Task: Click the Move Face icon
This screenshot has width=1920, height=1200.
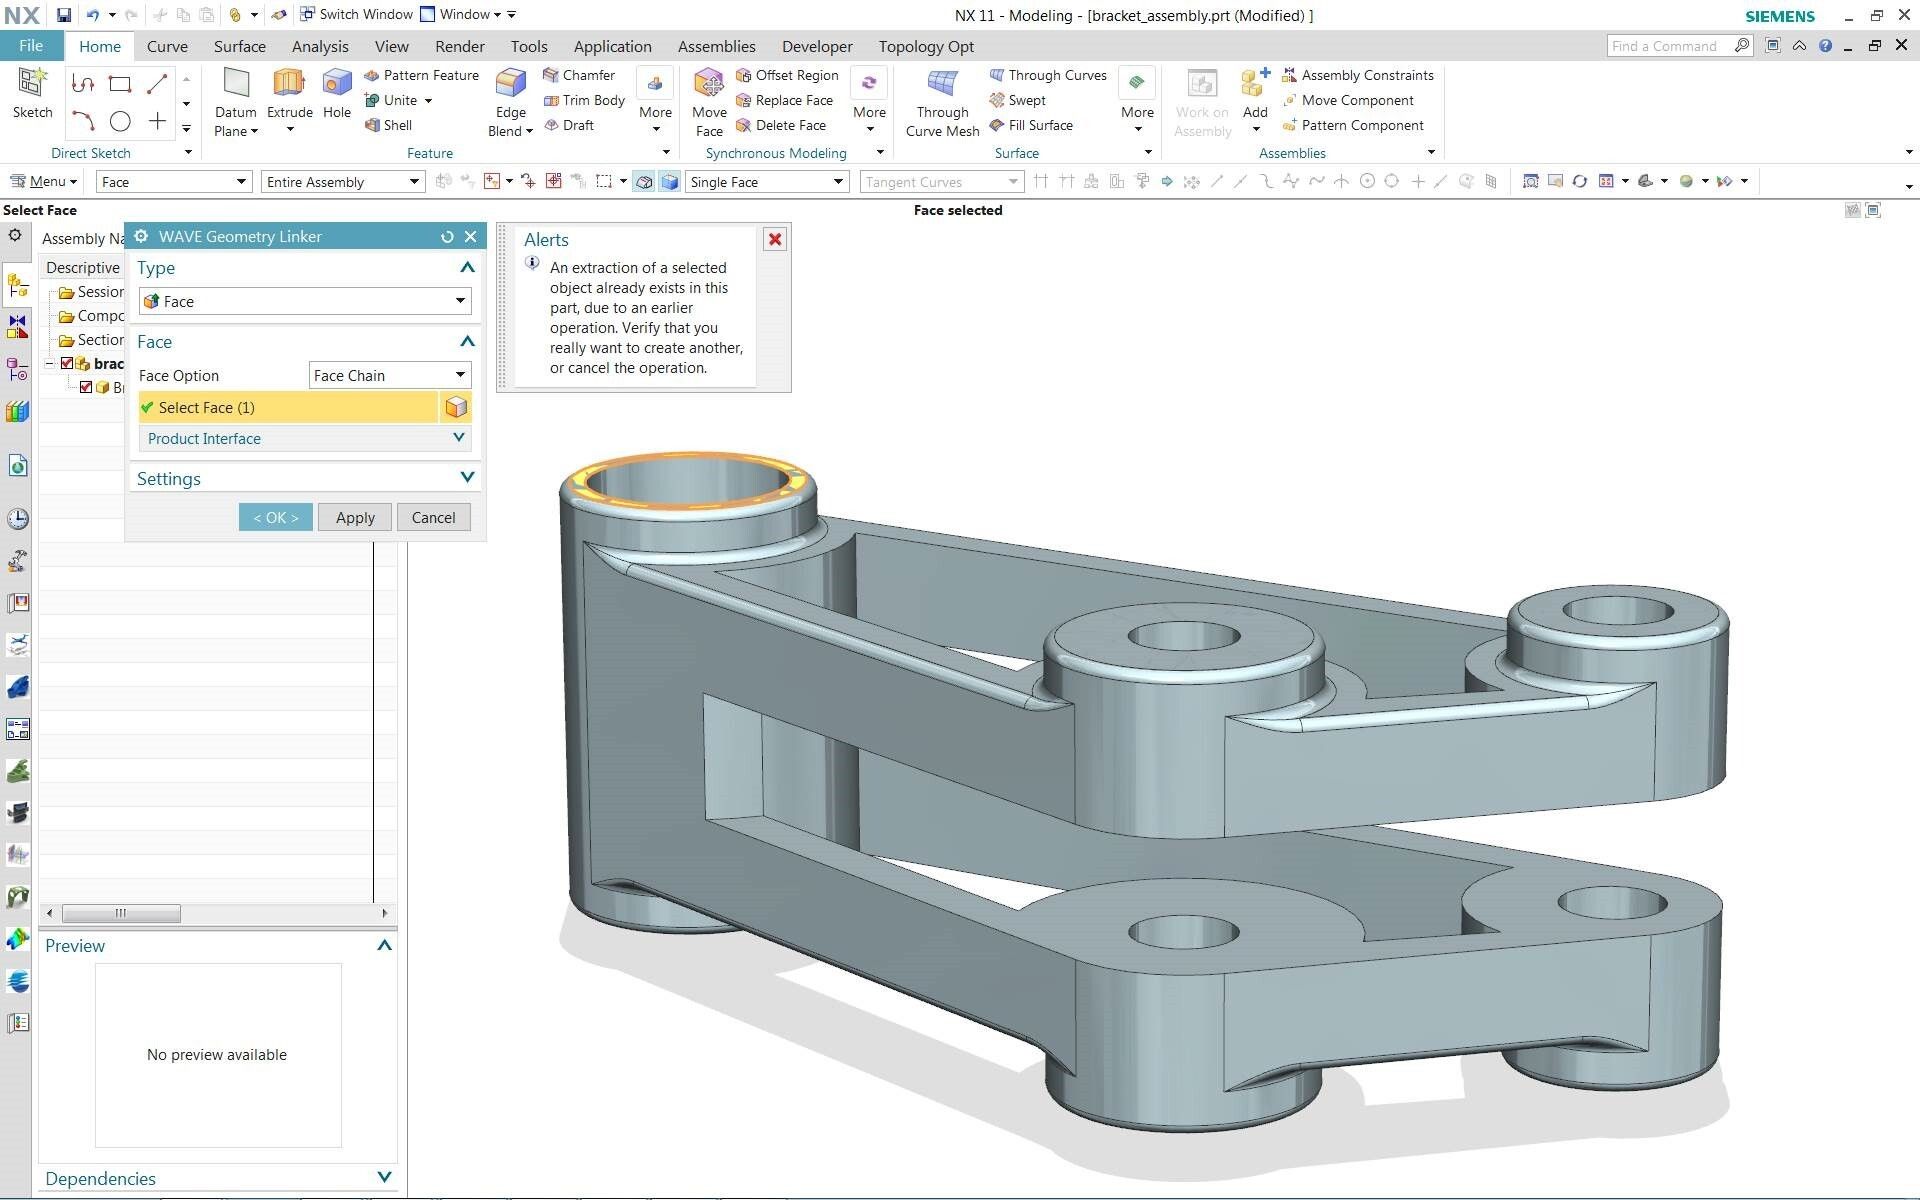Action: [x=709, y=84]
